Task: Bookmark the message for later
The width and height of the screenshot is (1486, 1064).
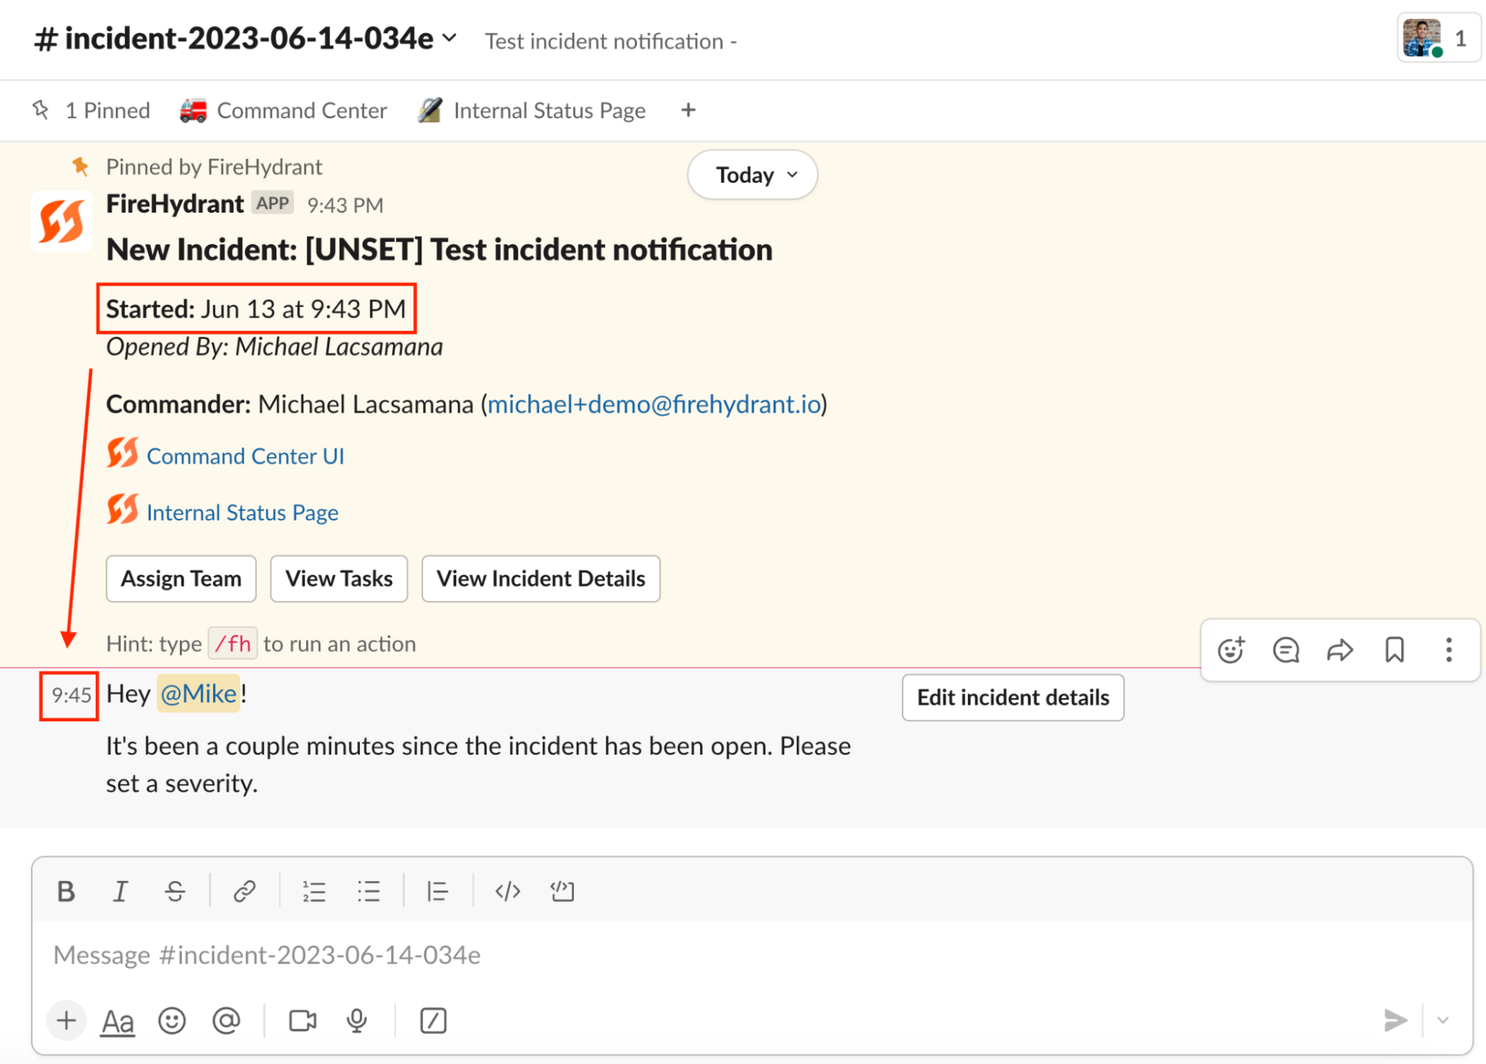Action: [1395, 650]
